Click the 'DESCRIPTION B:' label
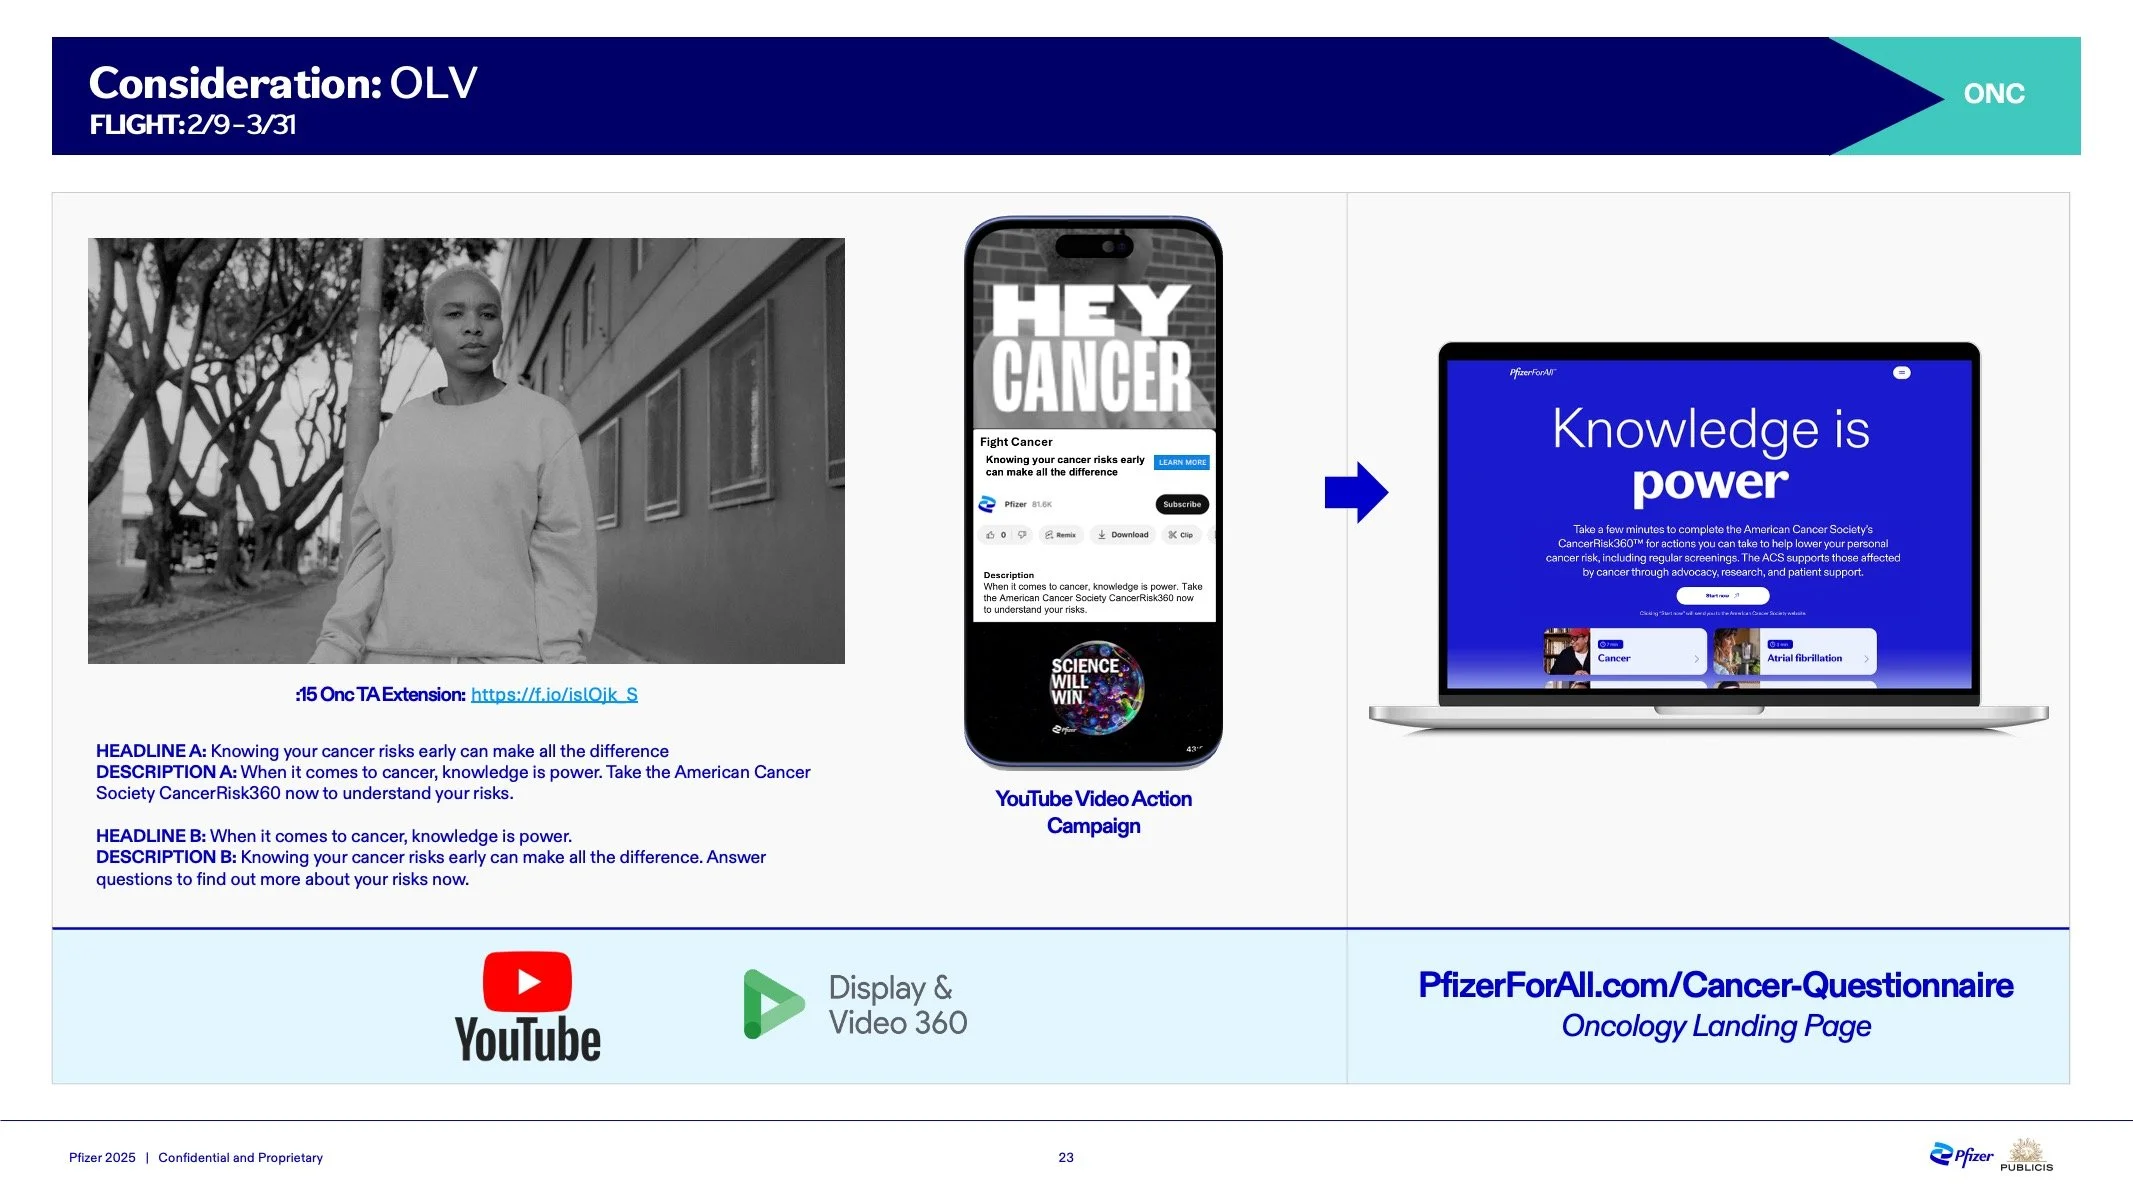The height and width of the screenshot is (1200, 2133). click(x=166, y=857)
